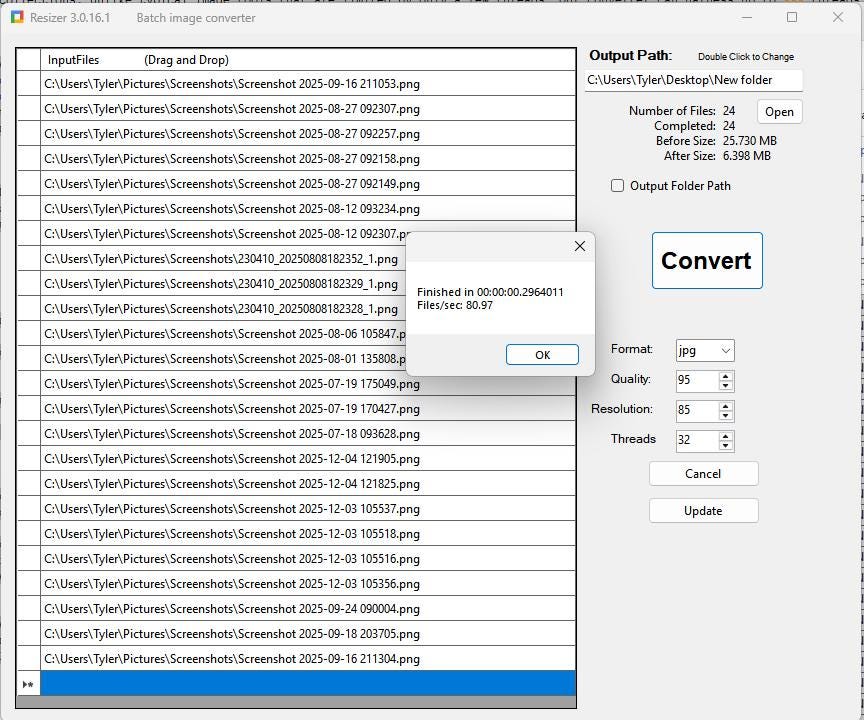Click the Resolution input field showing 85

tap(698, 410)
